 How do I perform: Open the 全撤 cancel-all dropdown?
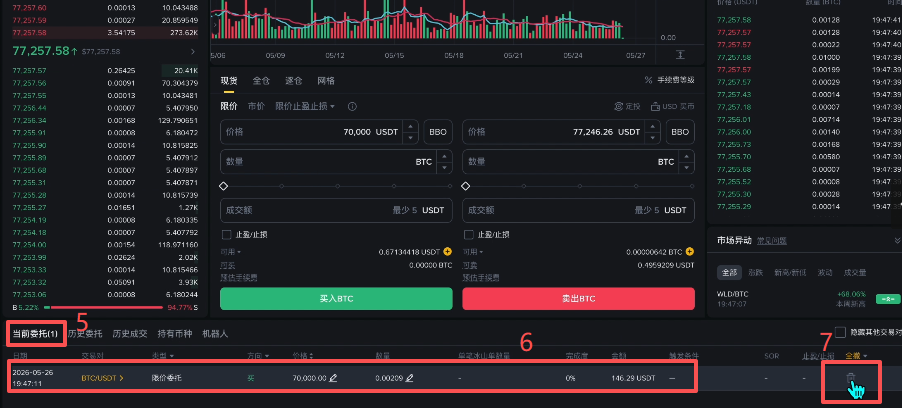click(856, 356)
